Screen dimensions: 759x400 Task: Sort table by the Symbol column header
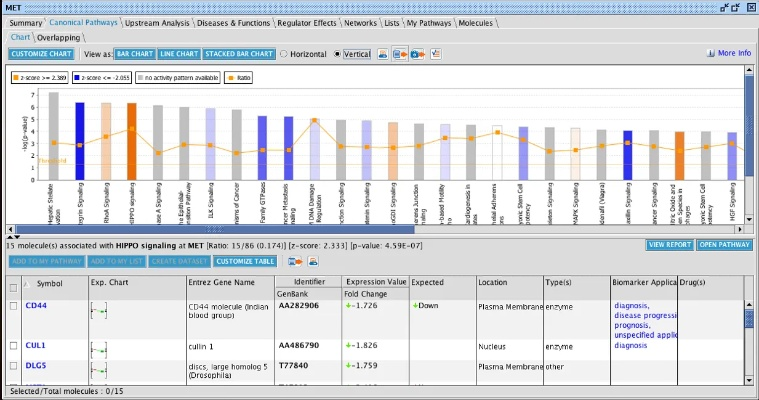coord(50,283)
